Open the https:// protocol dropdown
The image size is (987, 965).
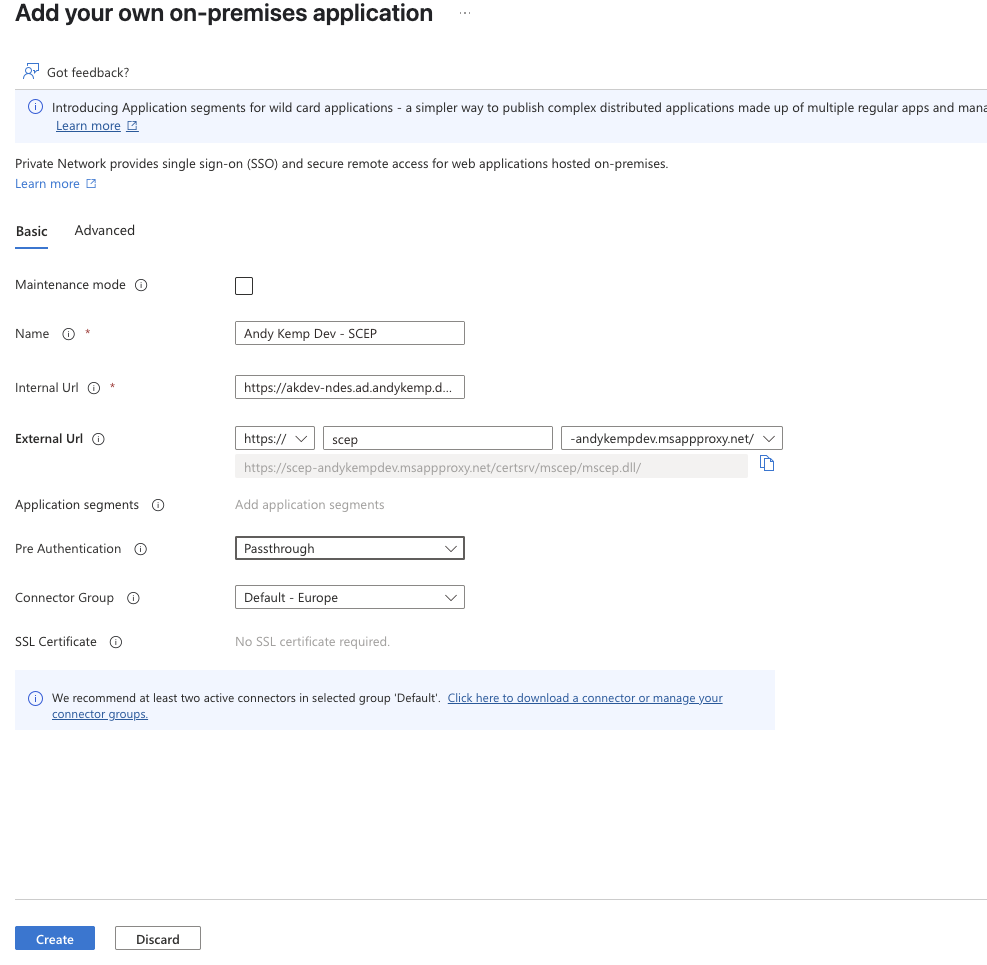[x=275, y=438]
